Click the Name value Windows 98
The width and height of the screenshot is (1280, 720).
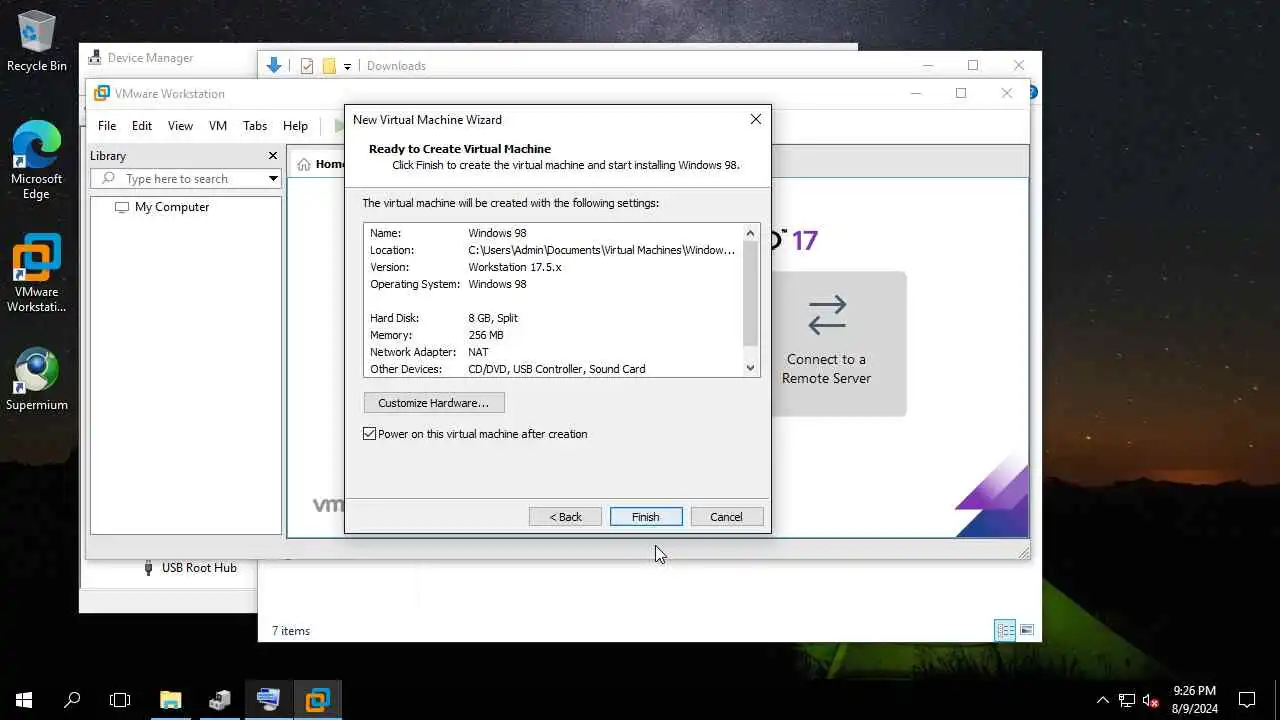click(497, 233)
